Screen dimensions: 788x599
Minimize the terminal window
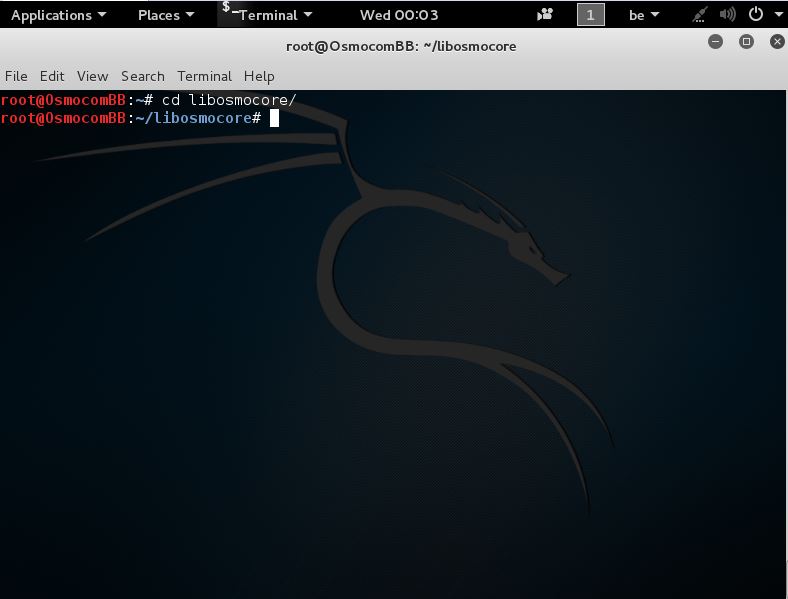(716, 42)
